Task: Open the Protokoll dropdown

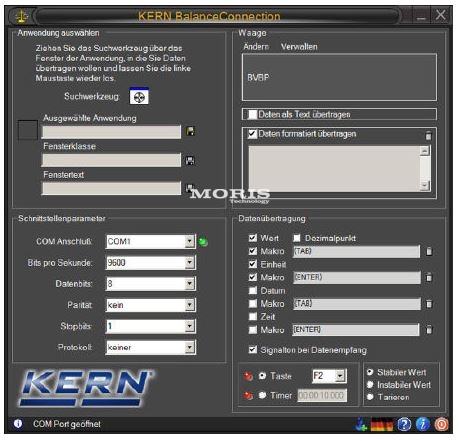Action: coord(190,347)
